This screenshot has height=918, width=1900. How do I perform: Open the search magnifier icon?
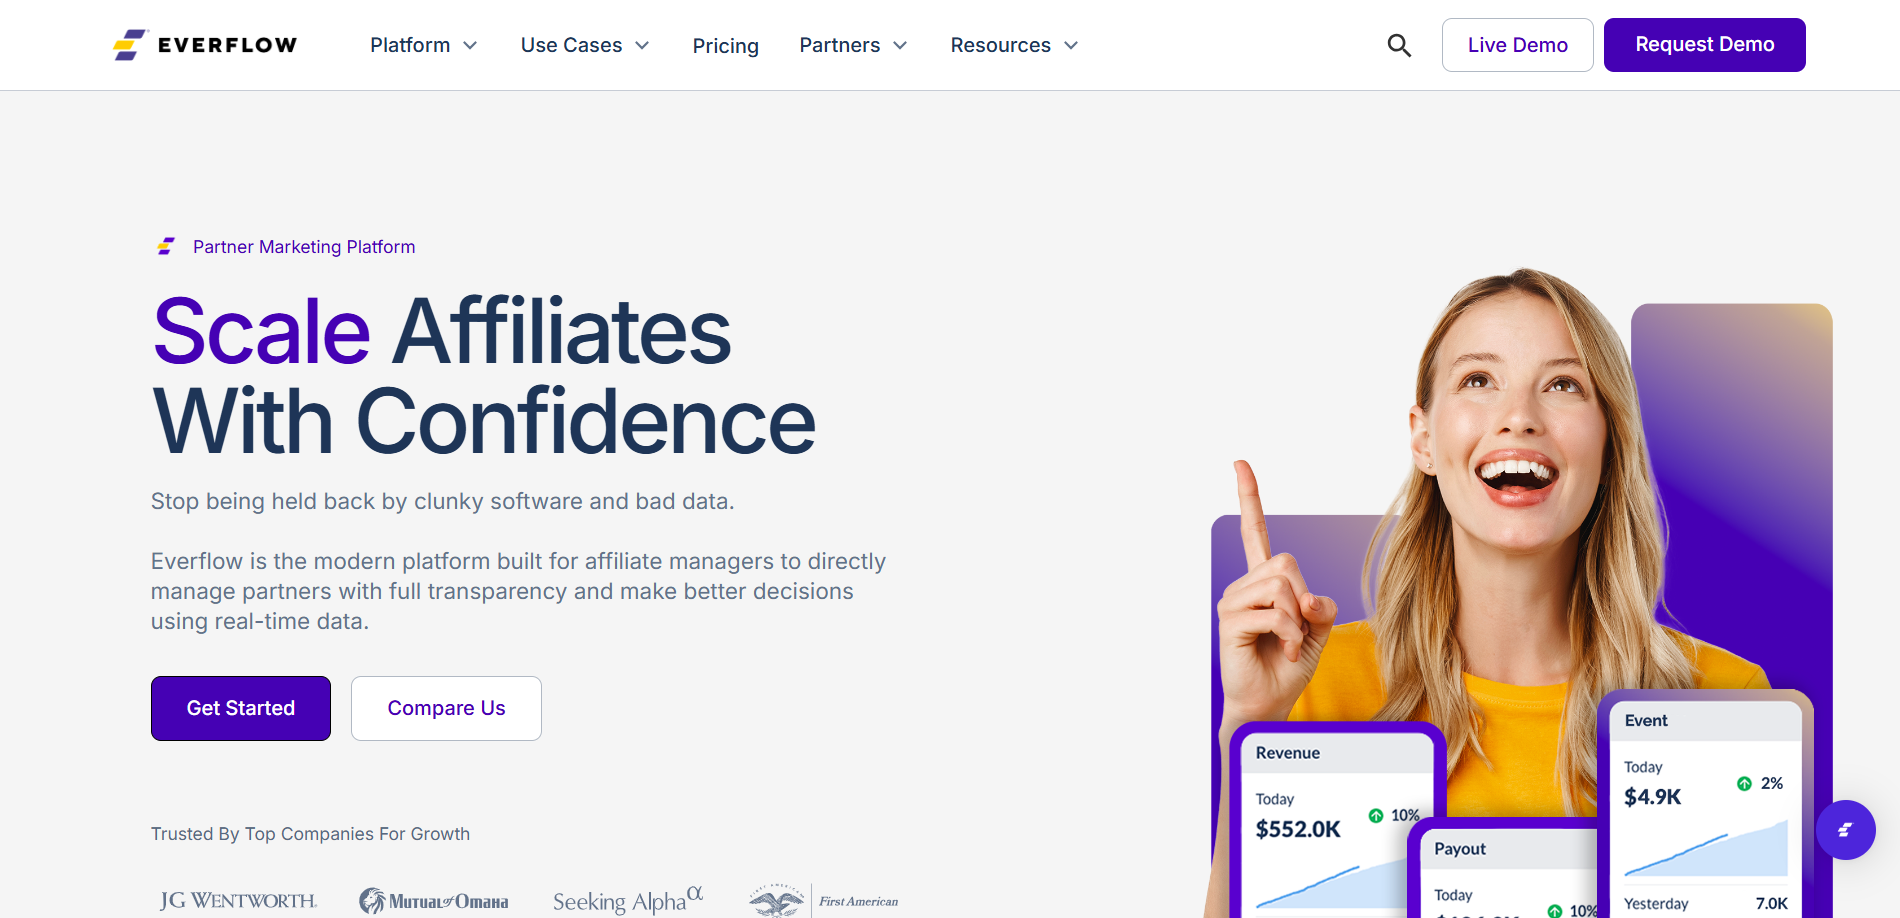pyautogui.click(x=1399, y=45)
